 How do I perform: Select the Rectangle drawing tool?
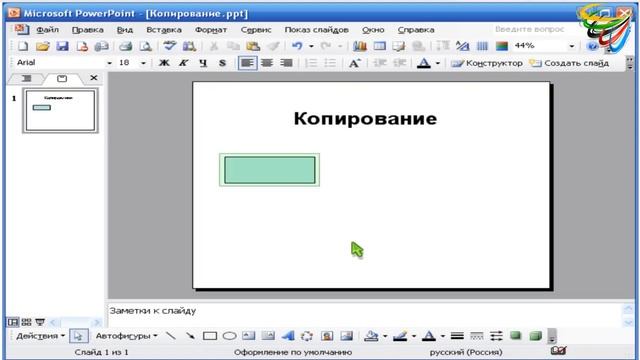click(x=210, y=336)
